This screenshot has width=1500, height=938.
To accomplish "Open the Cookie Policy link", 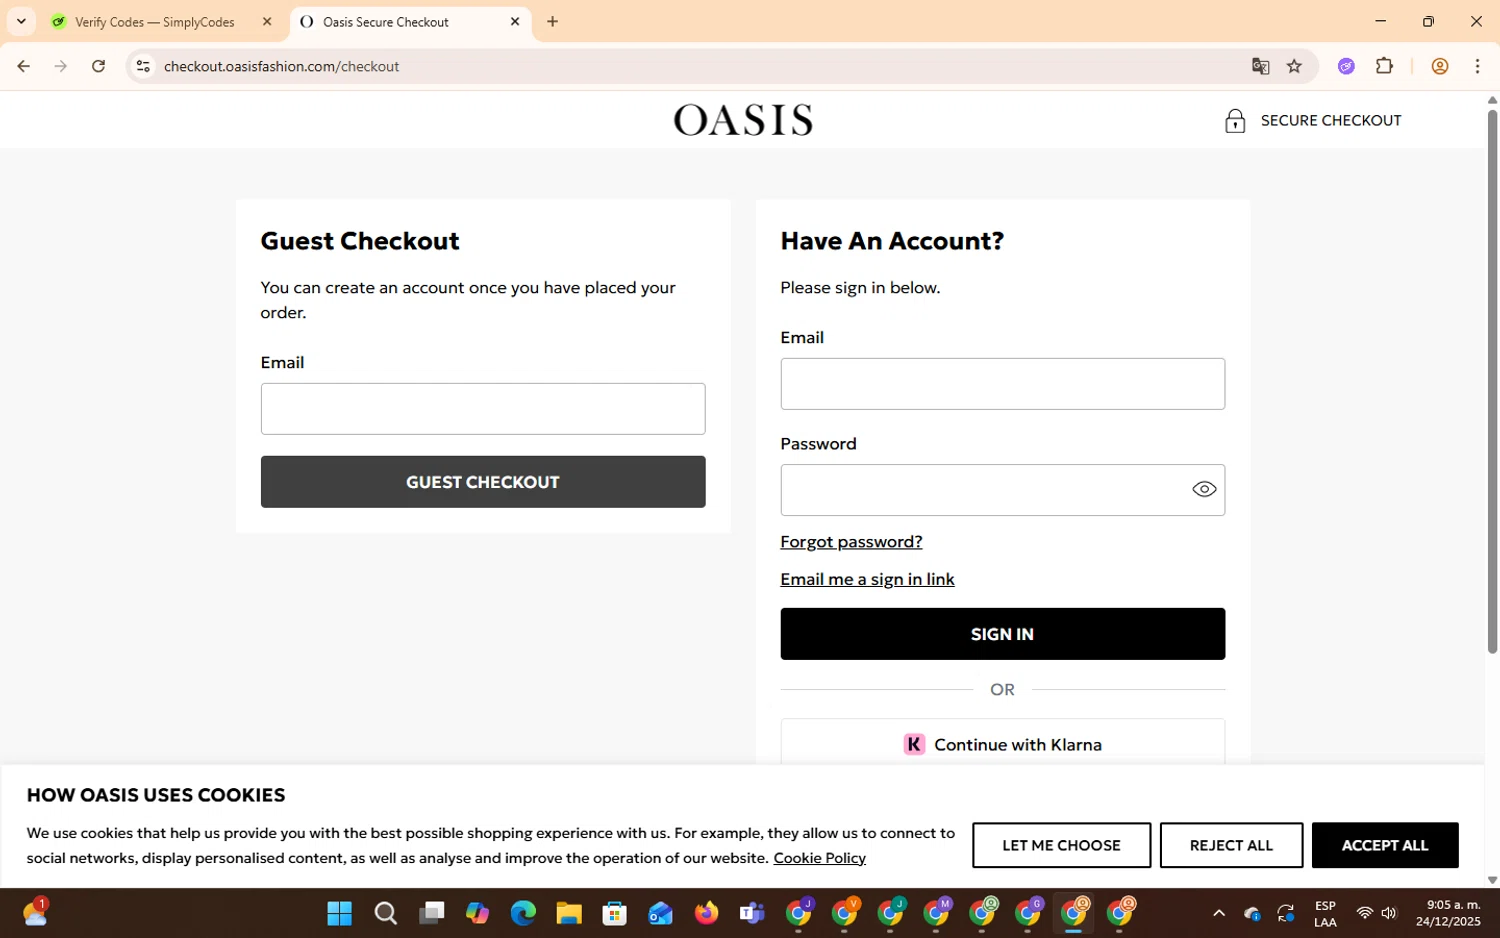I will [819, 858].
